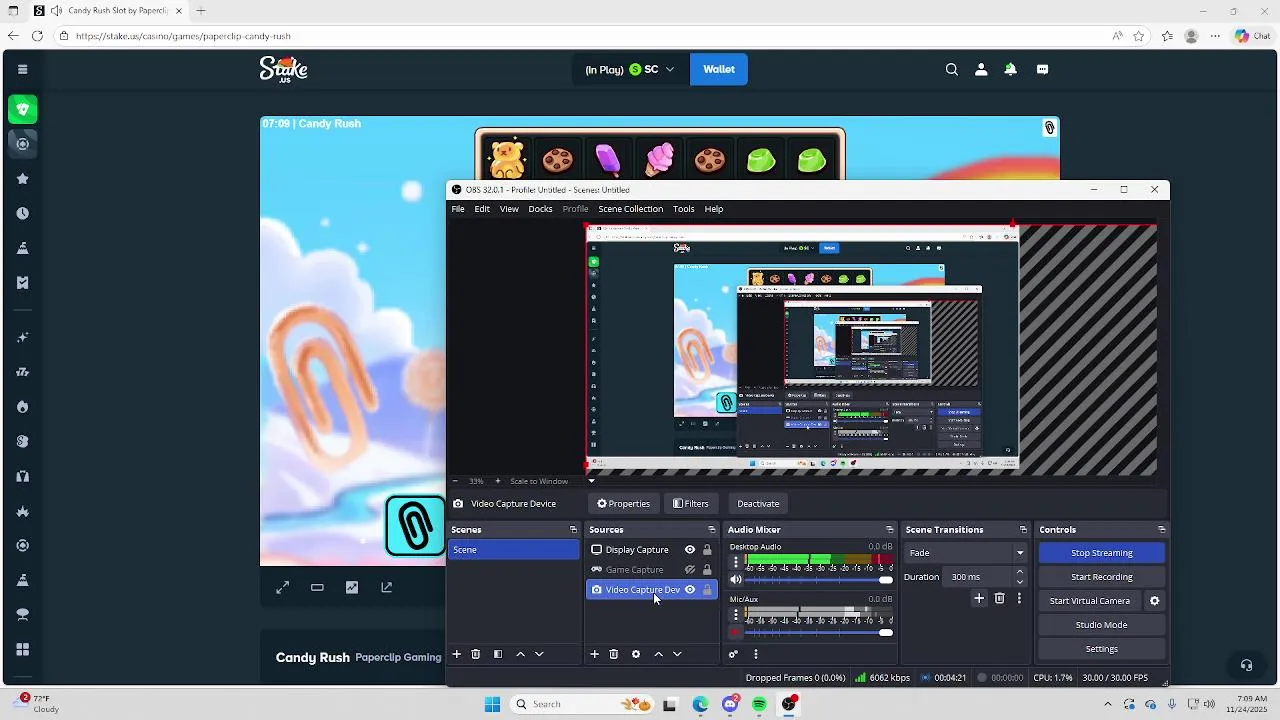Open Stake sidebar hamburger menu
Viewport: 1280px width, 720px height.
[22, 69]
